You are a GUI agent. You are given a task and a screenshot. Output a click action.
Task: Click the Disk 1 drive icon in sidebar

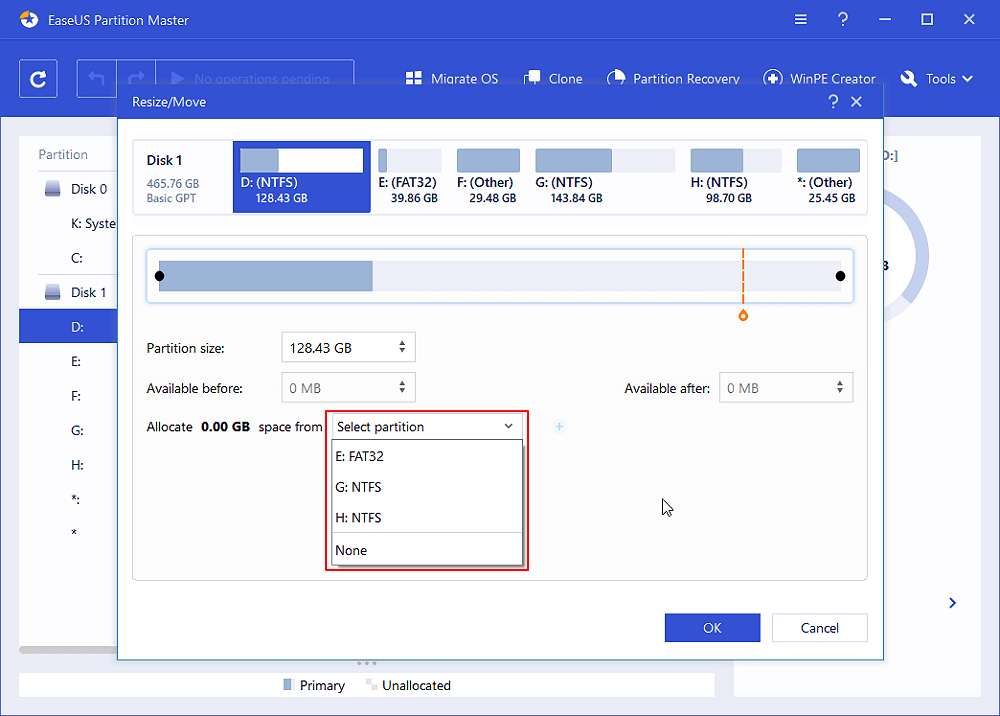[52, 292]
